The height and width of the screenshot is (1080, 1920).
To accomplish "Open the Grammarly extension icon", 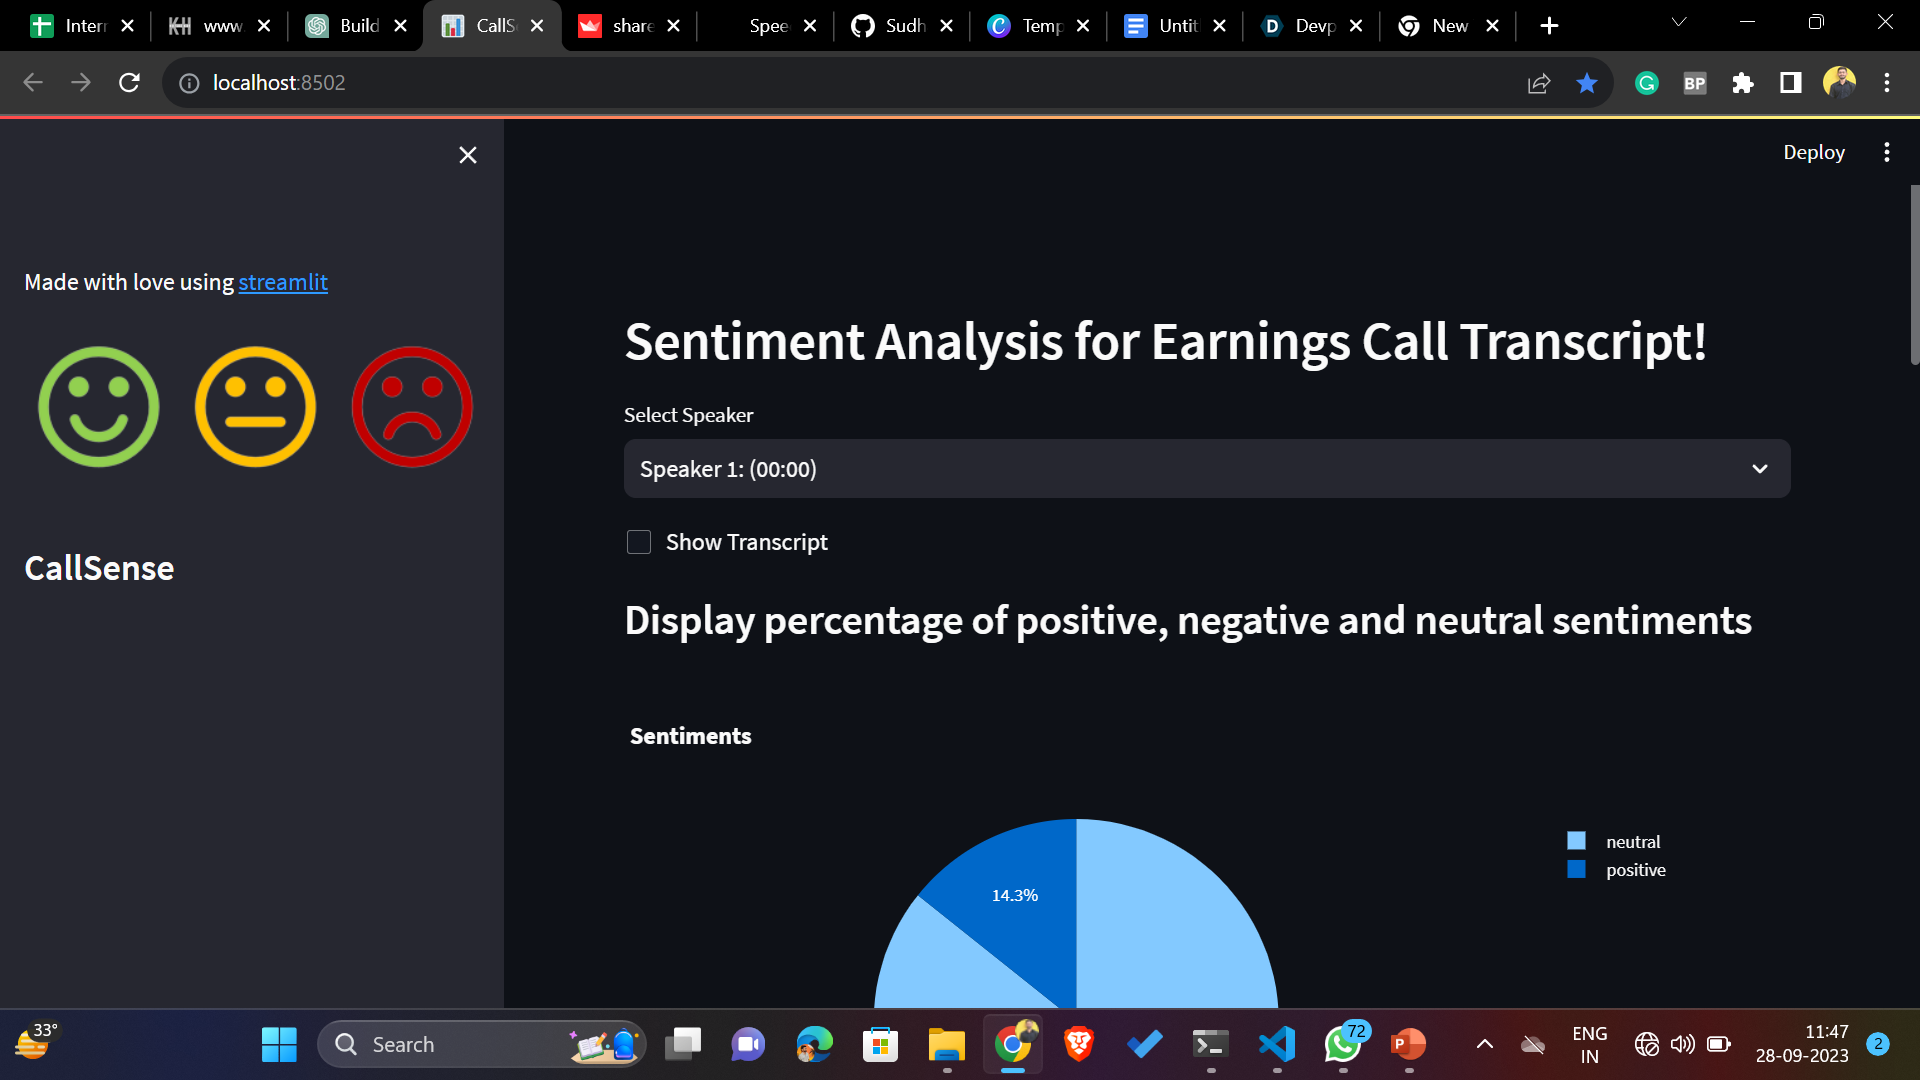I will (1647, 83).
